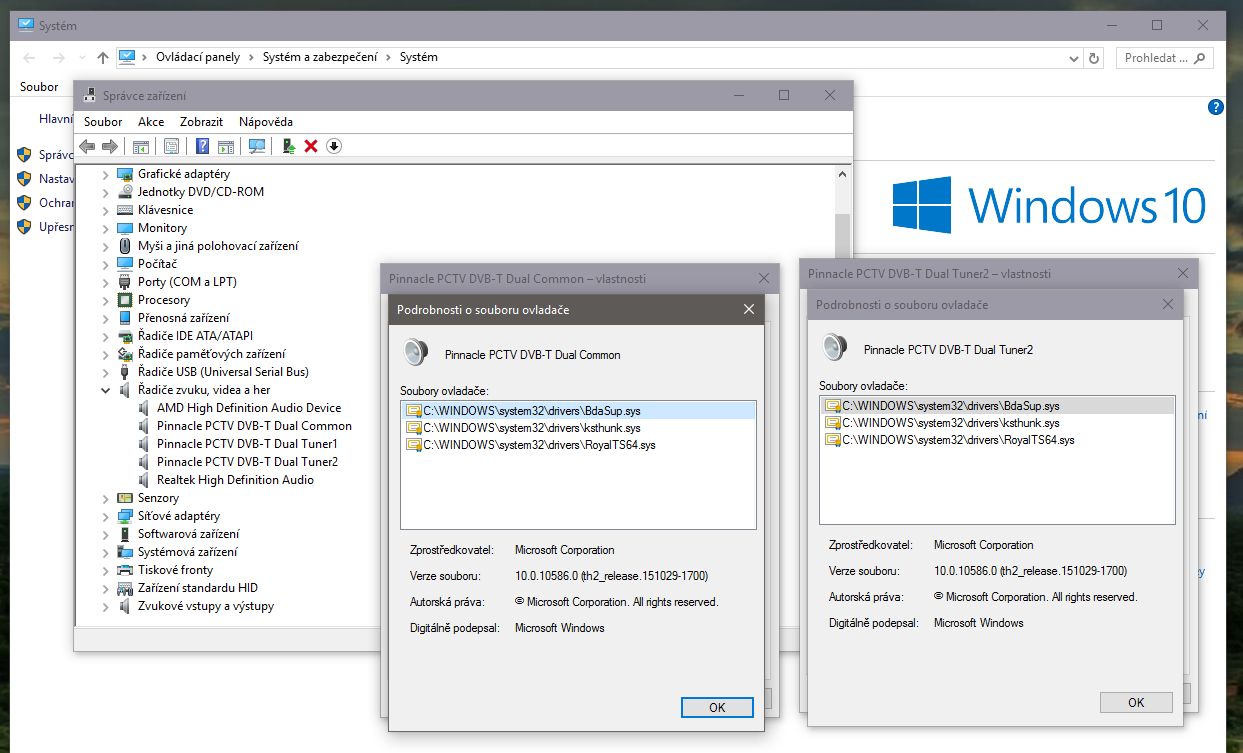Click the Update driver toolbar icon
Screen dimensions: 1243x753
(x=288, y=146)
